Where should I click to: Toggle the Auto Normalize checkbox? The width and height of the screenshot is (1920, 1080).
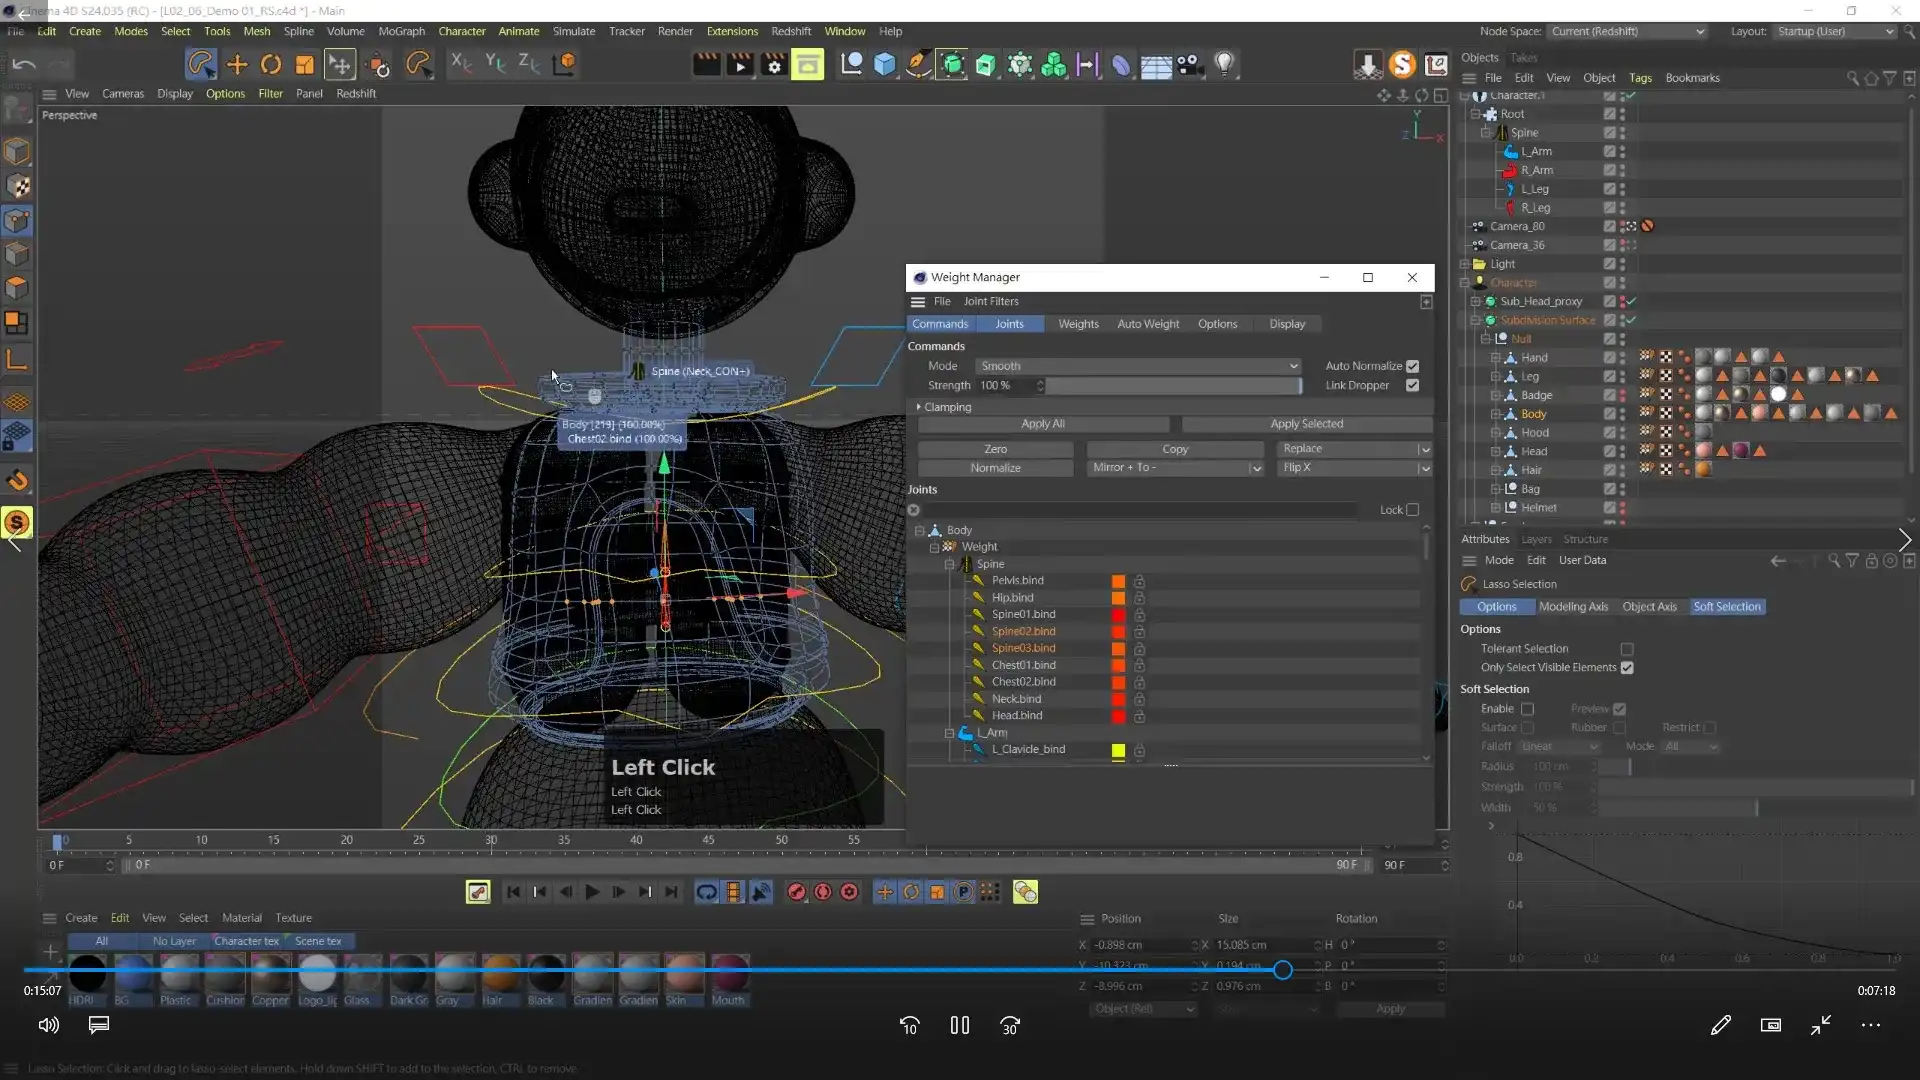point(1412,366)
